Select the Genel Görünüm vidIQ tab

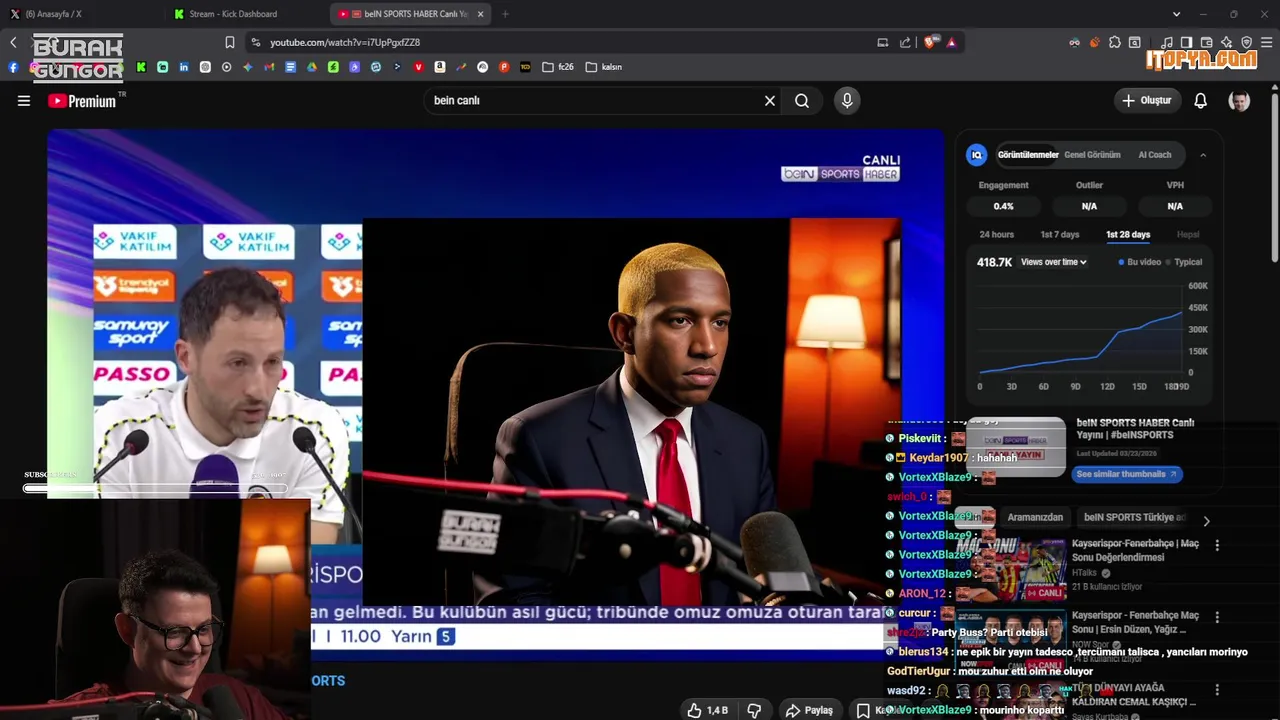(x=1092, y=155)
